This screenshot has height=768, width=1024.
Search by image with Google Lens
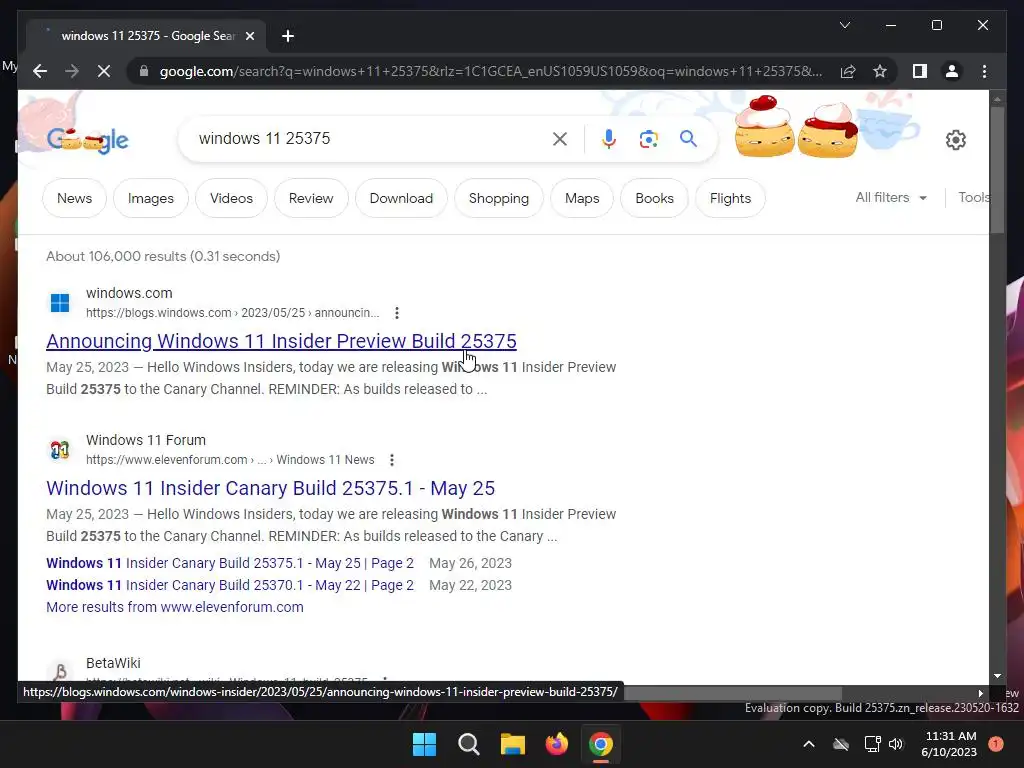click(x=648, y=138)
